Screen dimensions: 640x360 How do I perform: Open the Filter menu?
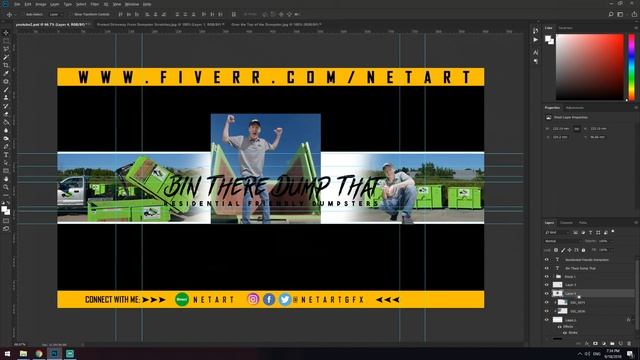tap(95, 4)
